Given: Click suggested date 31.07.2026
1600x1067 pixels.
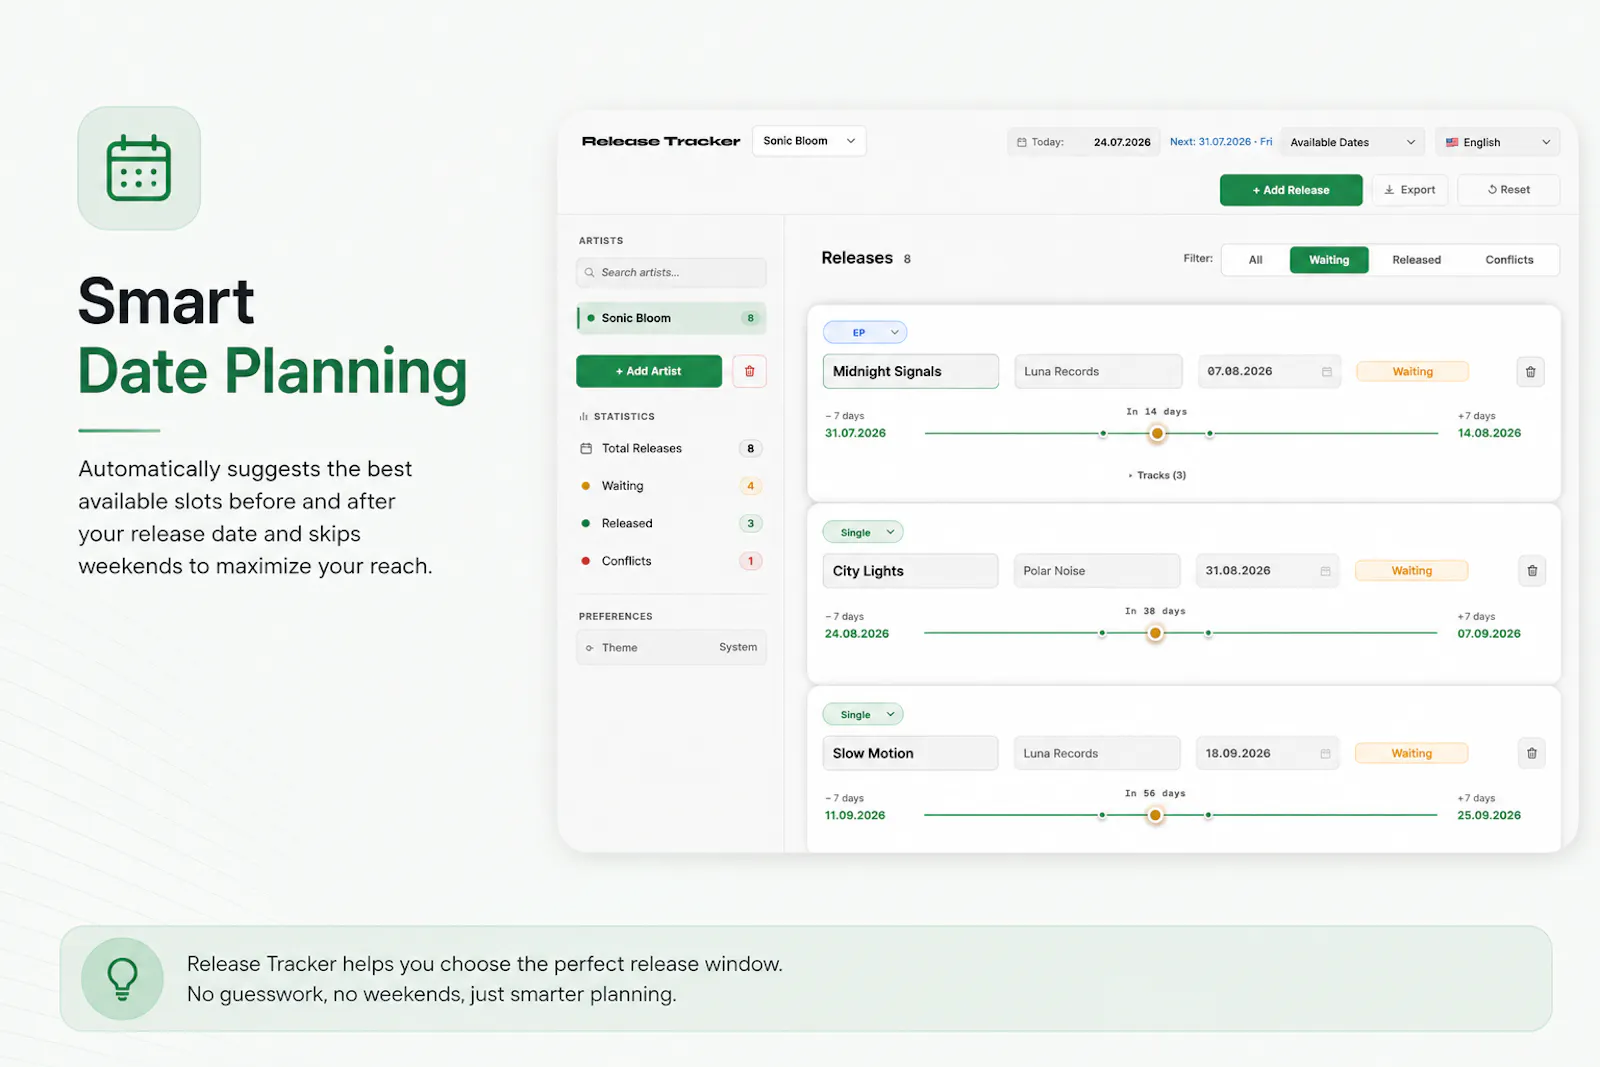Looking at the screenshot, I should click(x=855, y=433).
